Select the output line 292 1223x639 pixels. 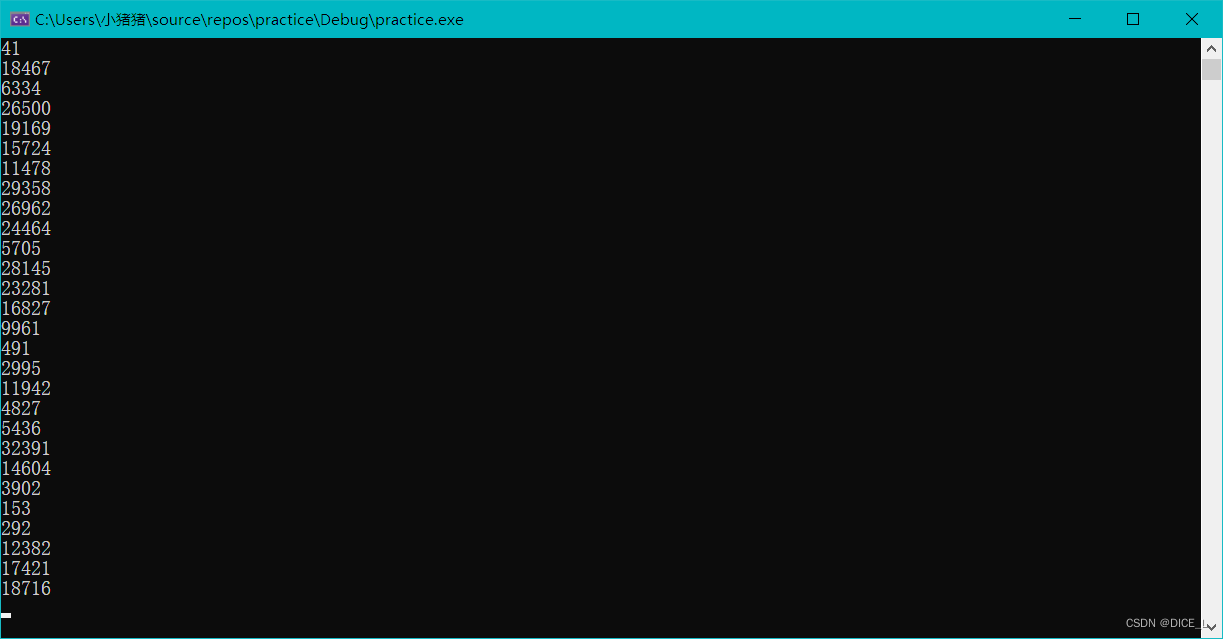(x=16, y=529)
